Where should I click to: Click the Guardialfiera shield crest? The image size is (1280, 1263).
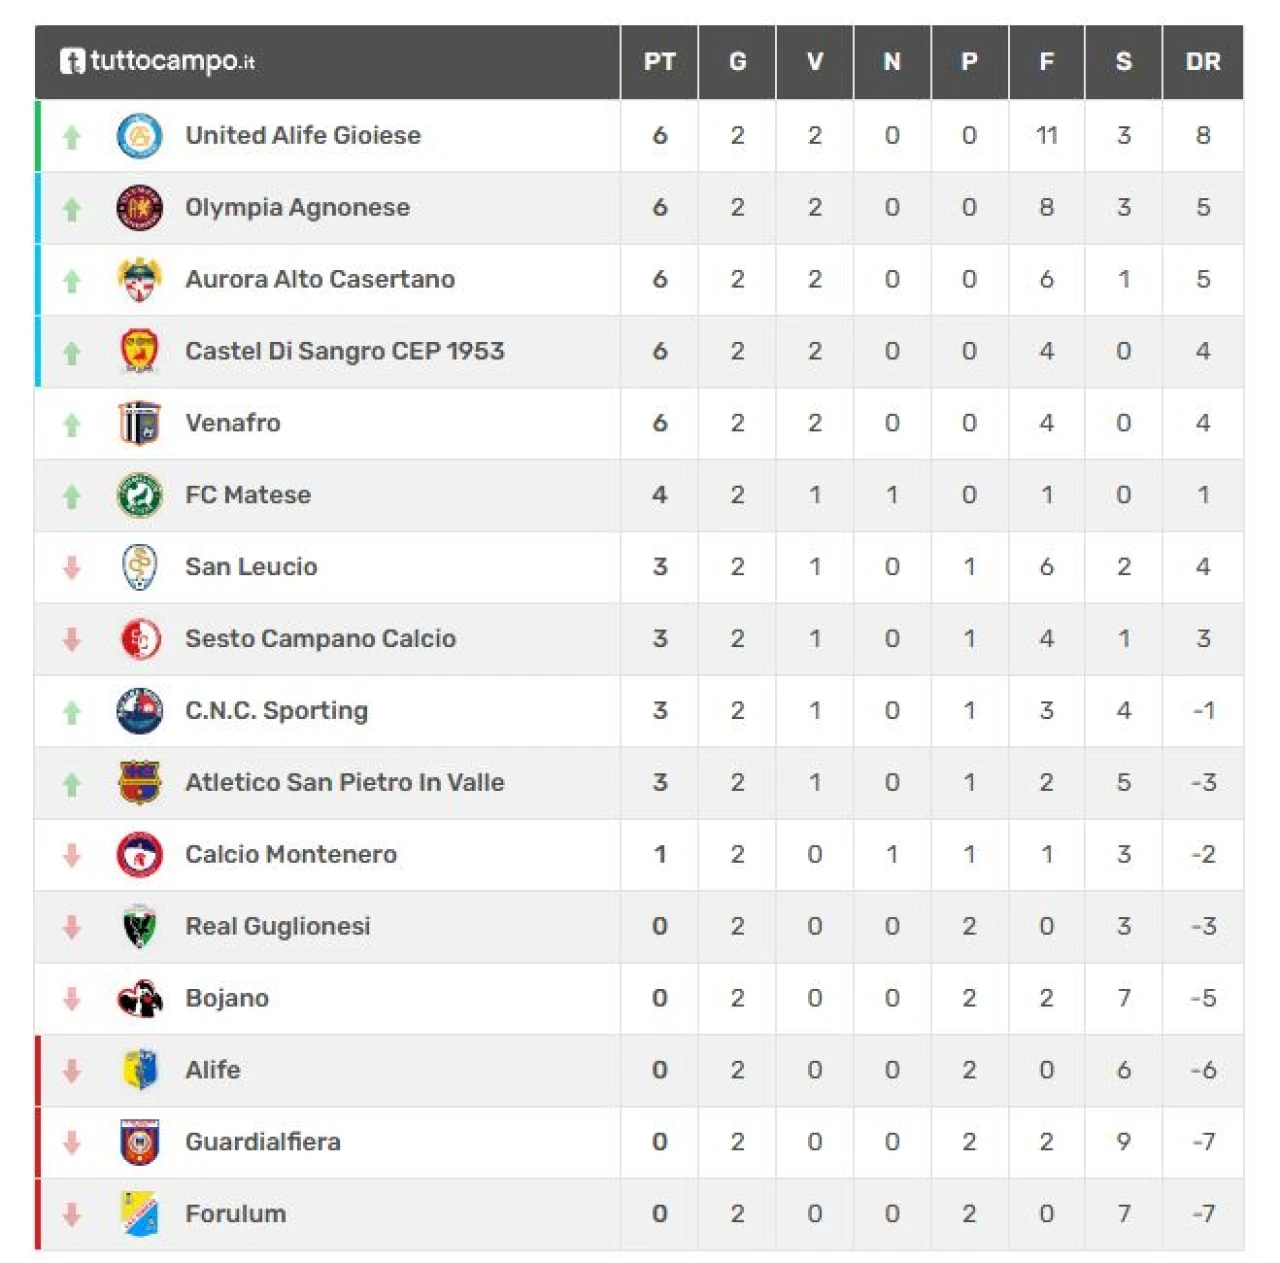140,1142
